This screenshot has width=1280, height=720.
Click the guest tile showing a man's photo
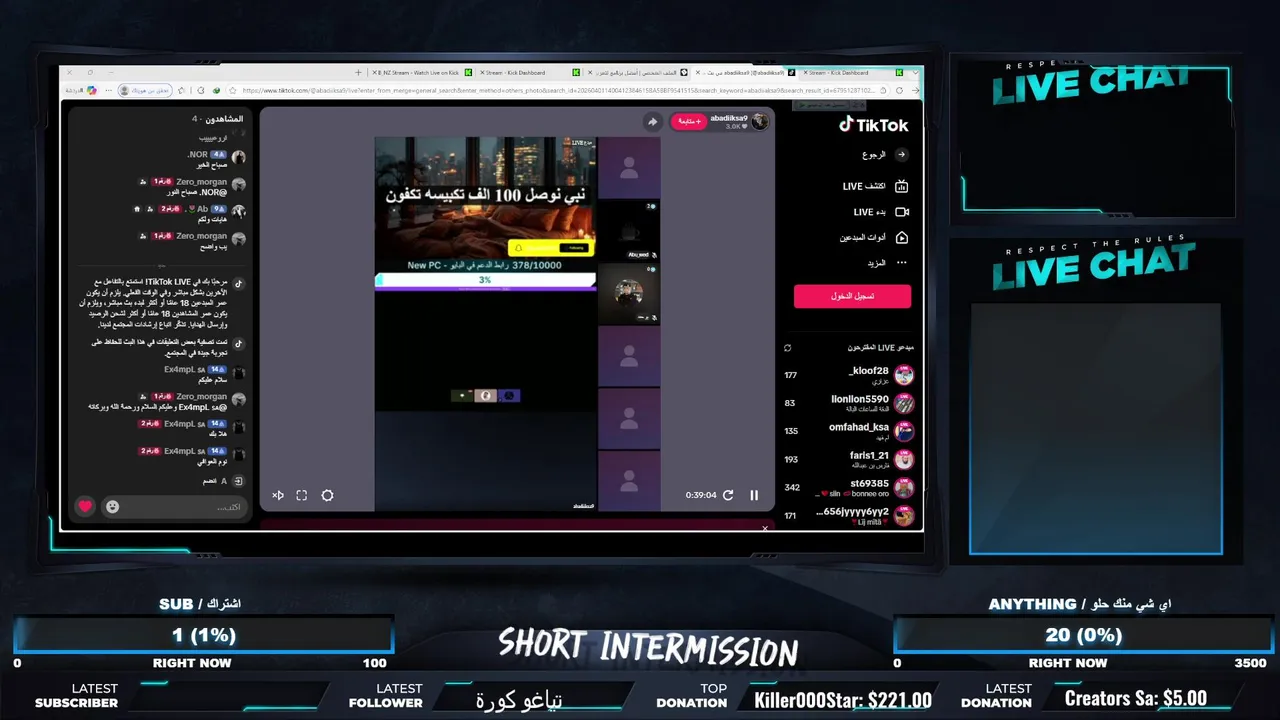[x=629, y=294]
